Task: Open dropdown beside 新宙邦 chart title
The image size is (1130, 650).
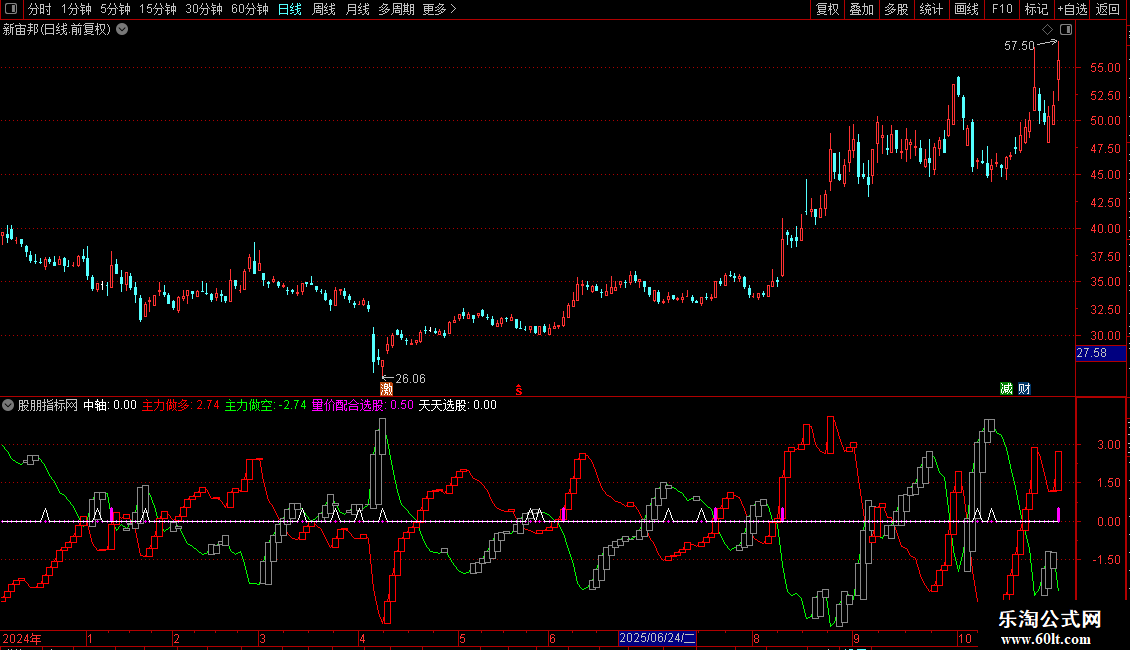Action: [123, 29]
